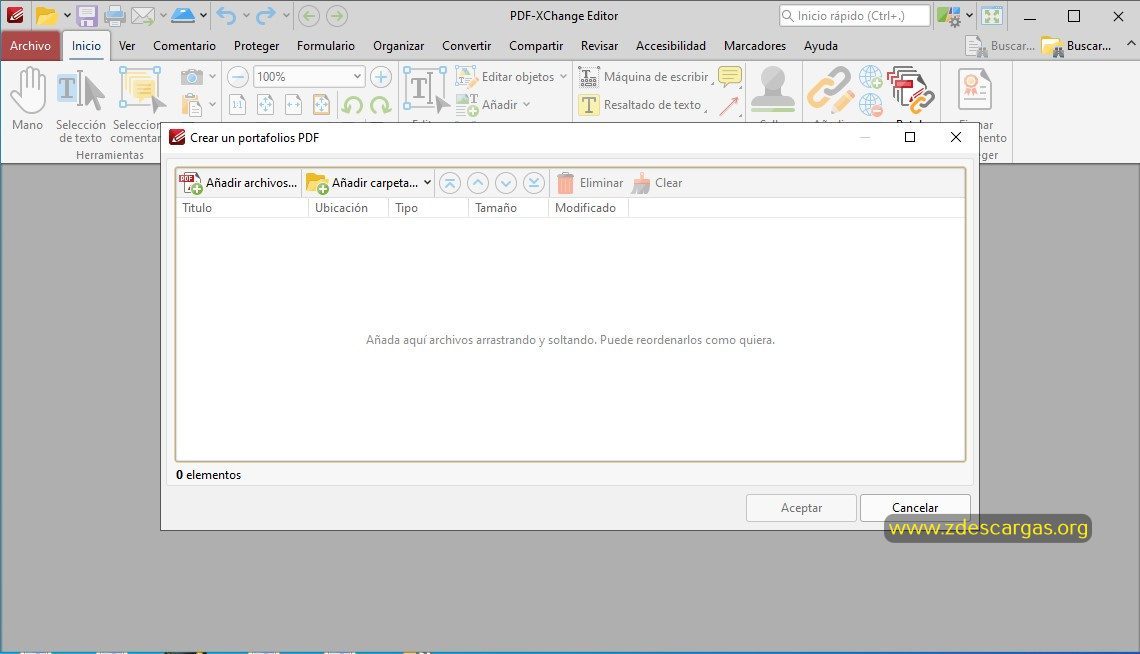Sort by Tipo column header

(x=428, y=208)
